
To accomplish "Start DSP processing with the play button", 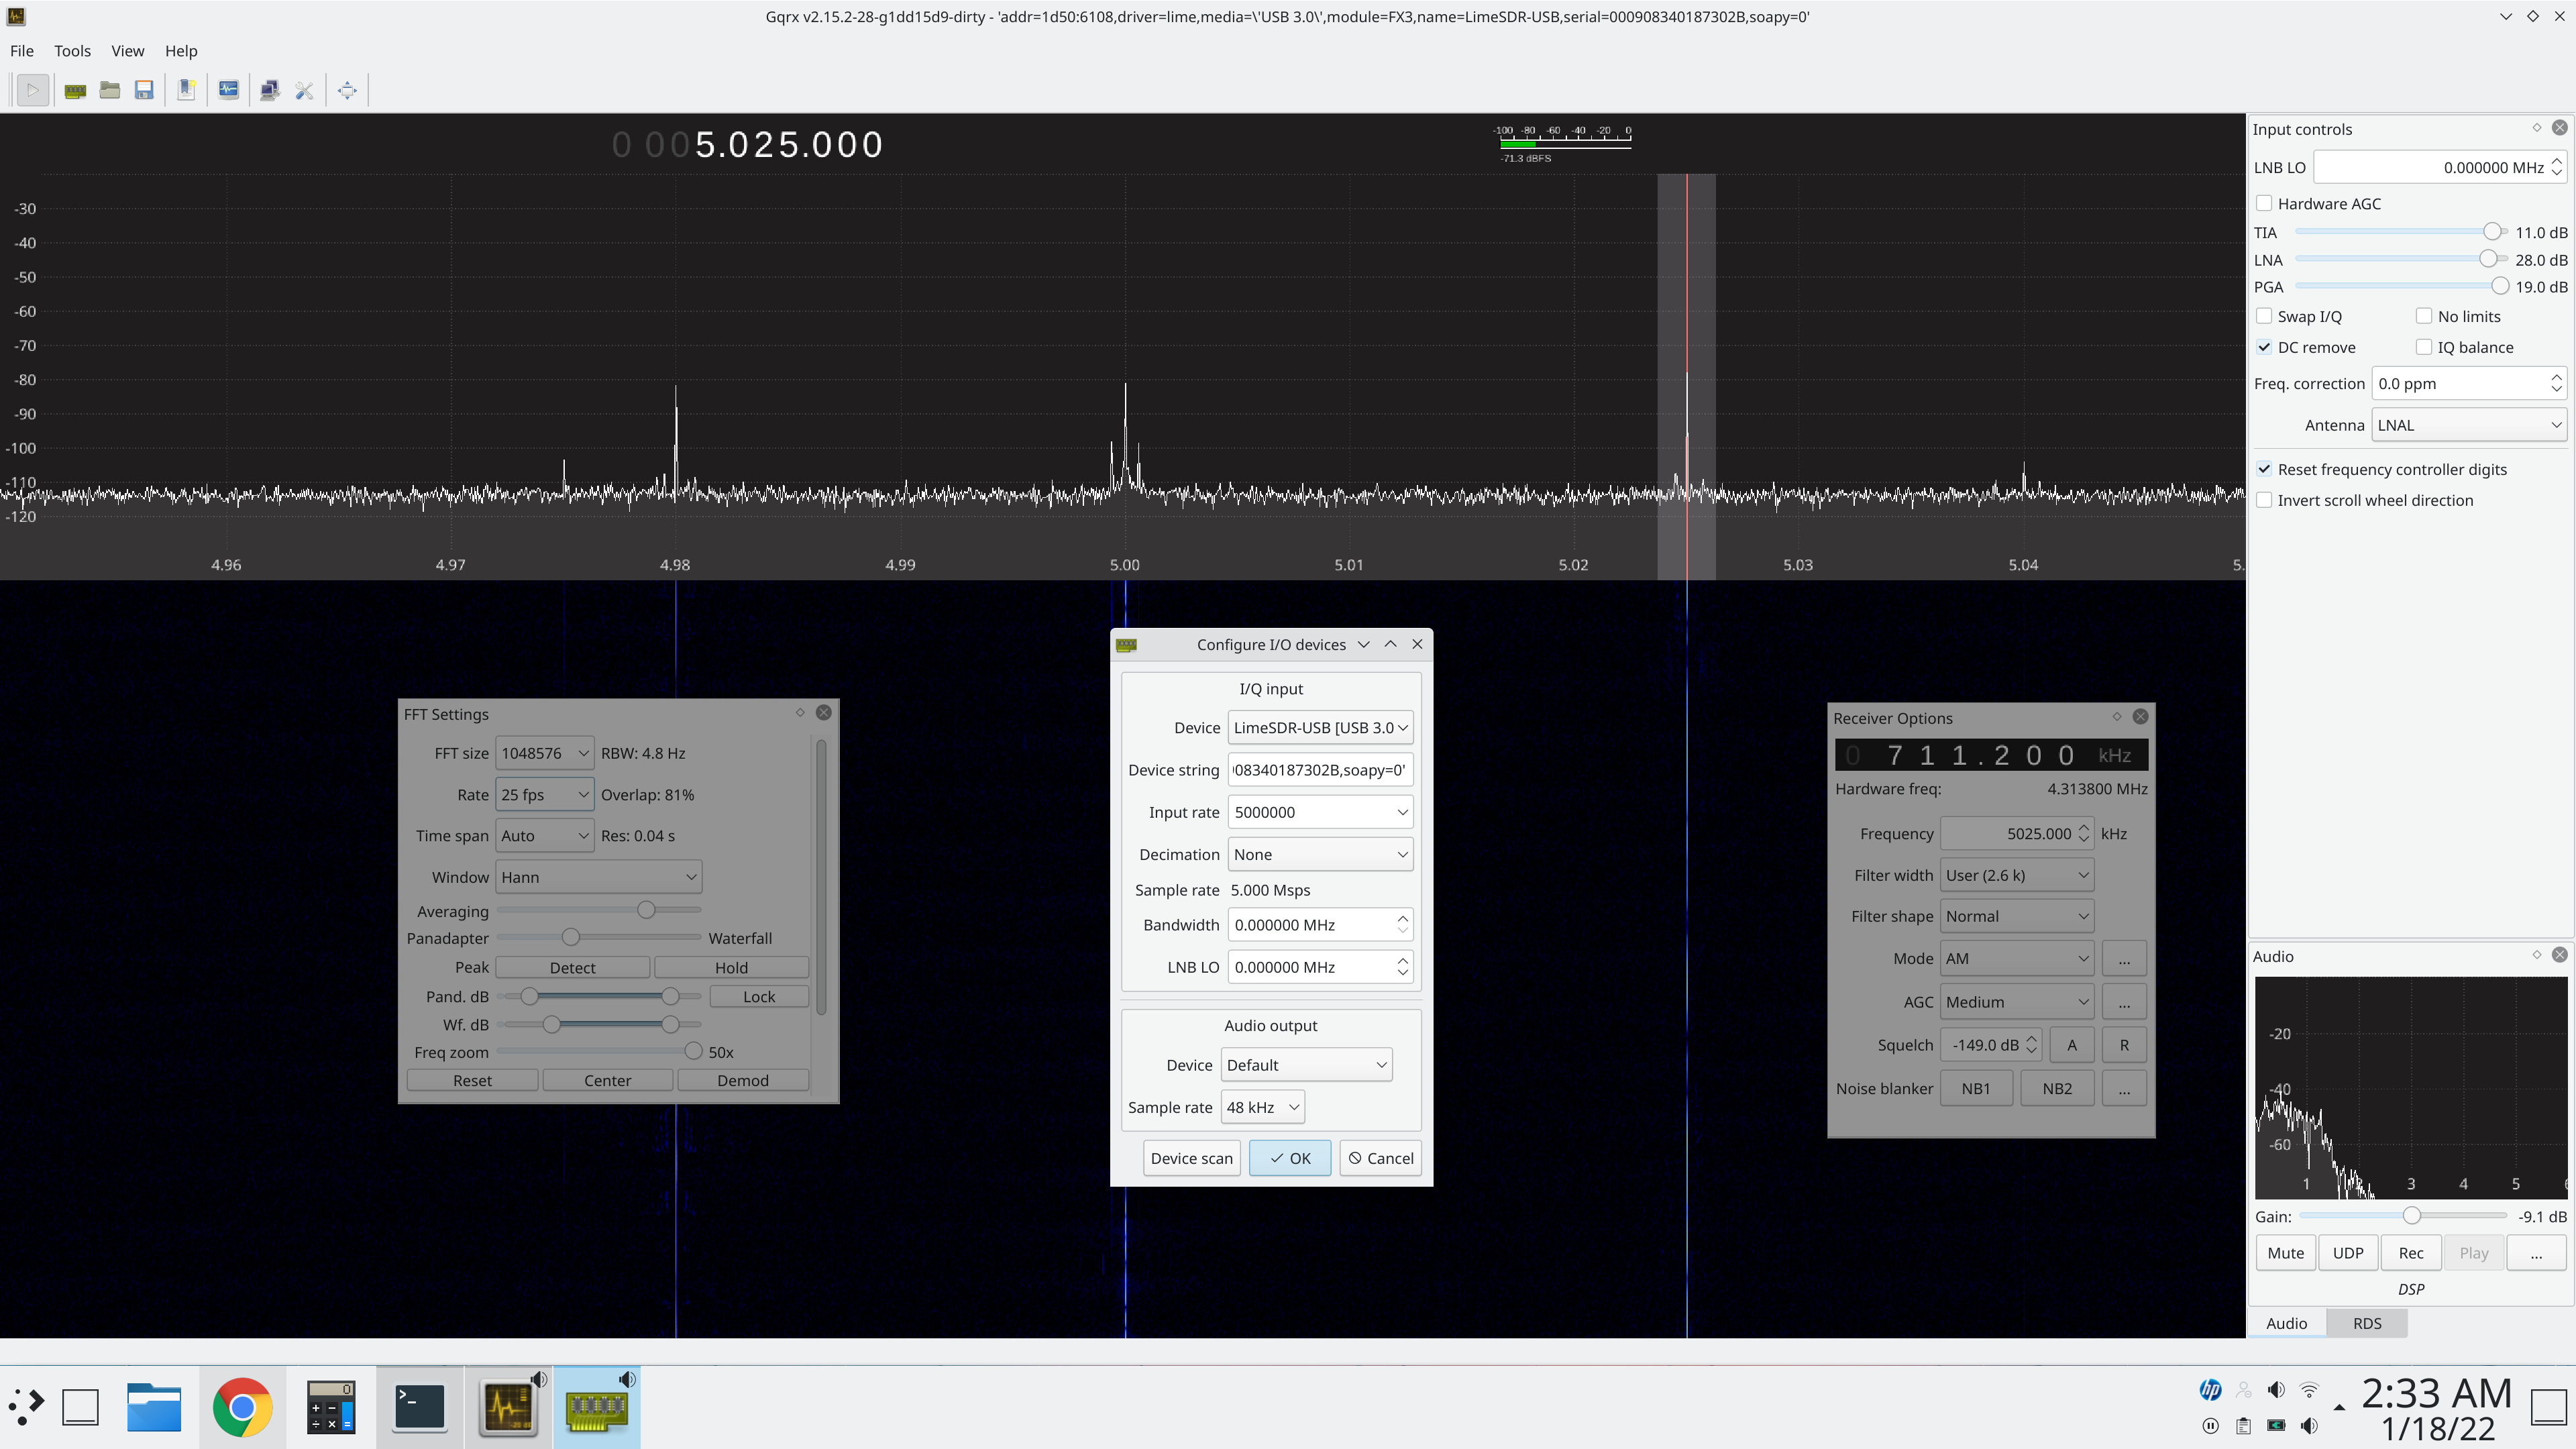I will [32, 90].
